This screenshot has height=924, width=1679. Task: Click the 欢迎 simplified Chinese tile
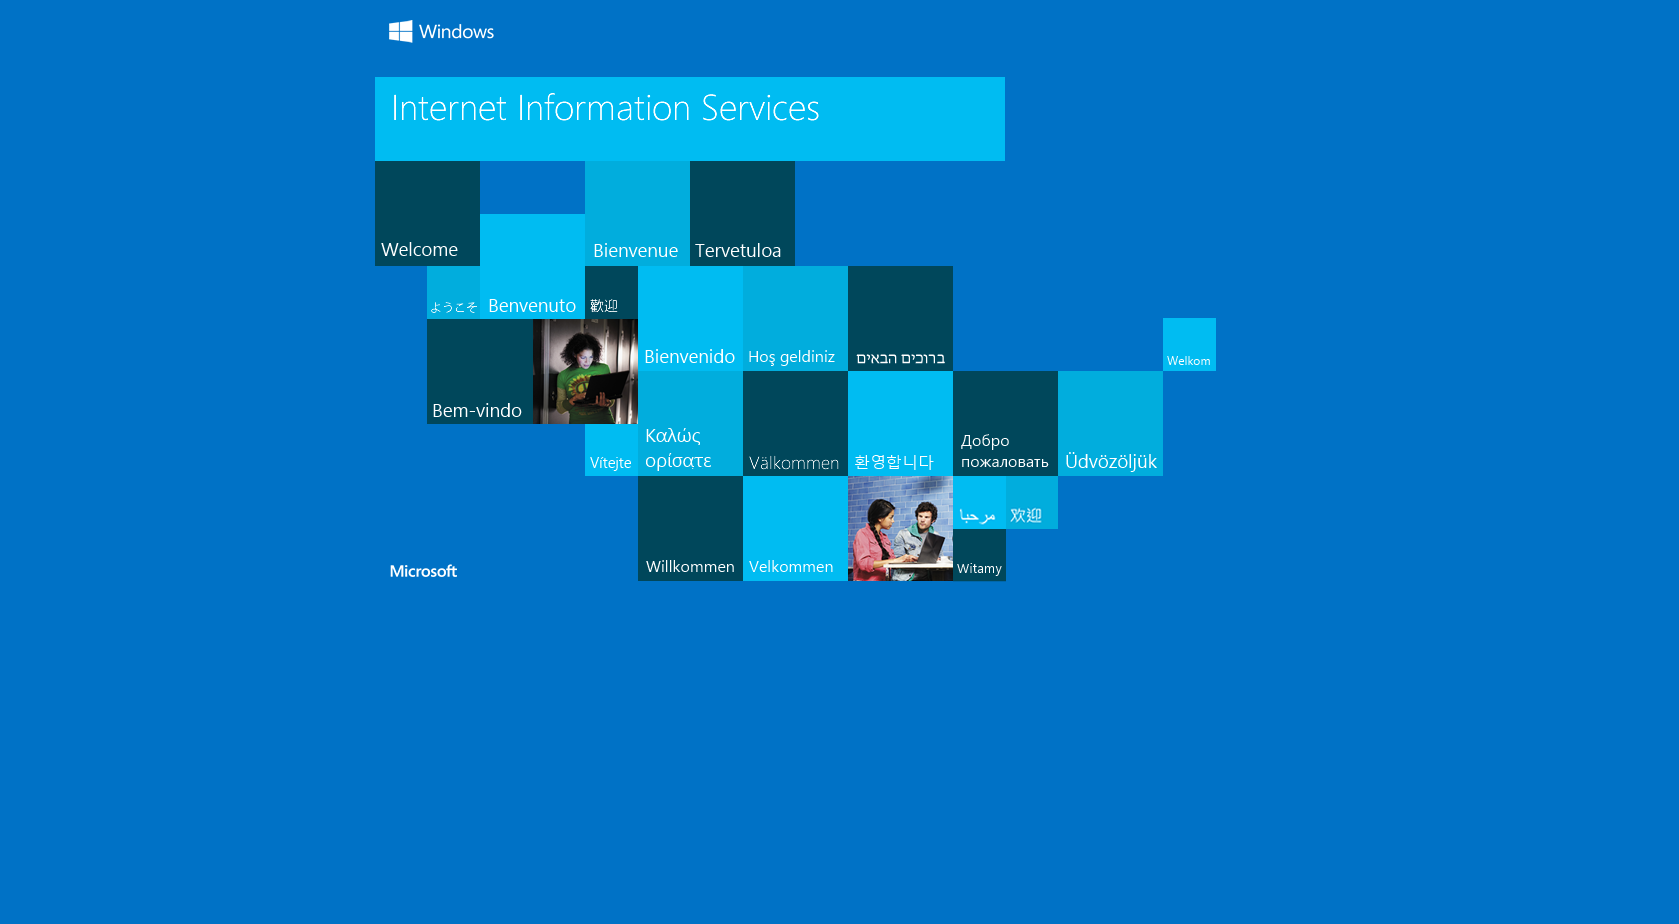pyautogui.click(x=1032, y=502)
